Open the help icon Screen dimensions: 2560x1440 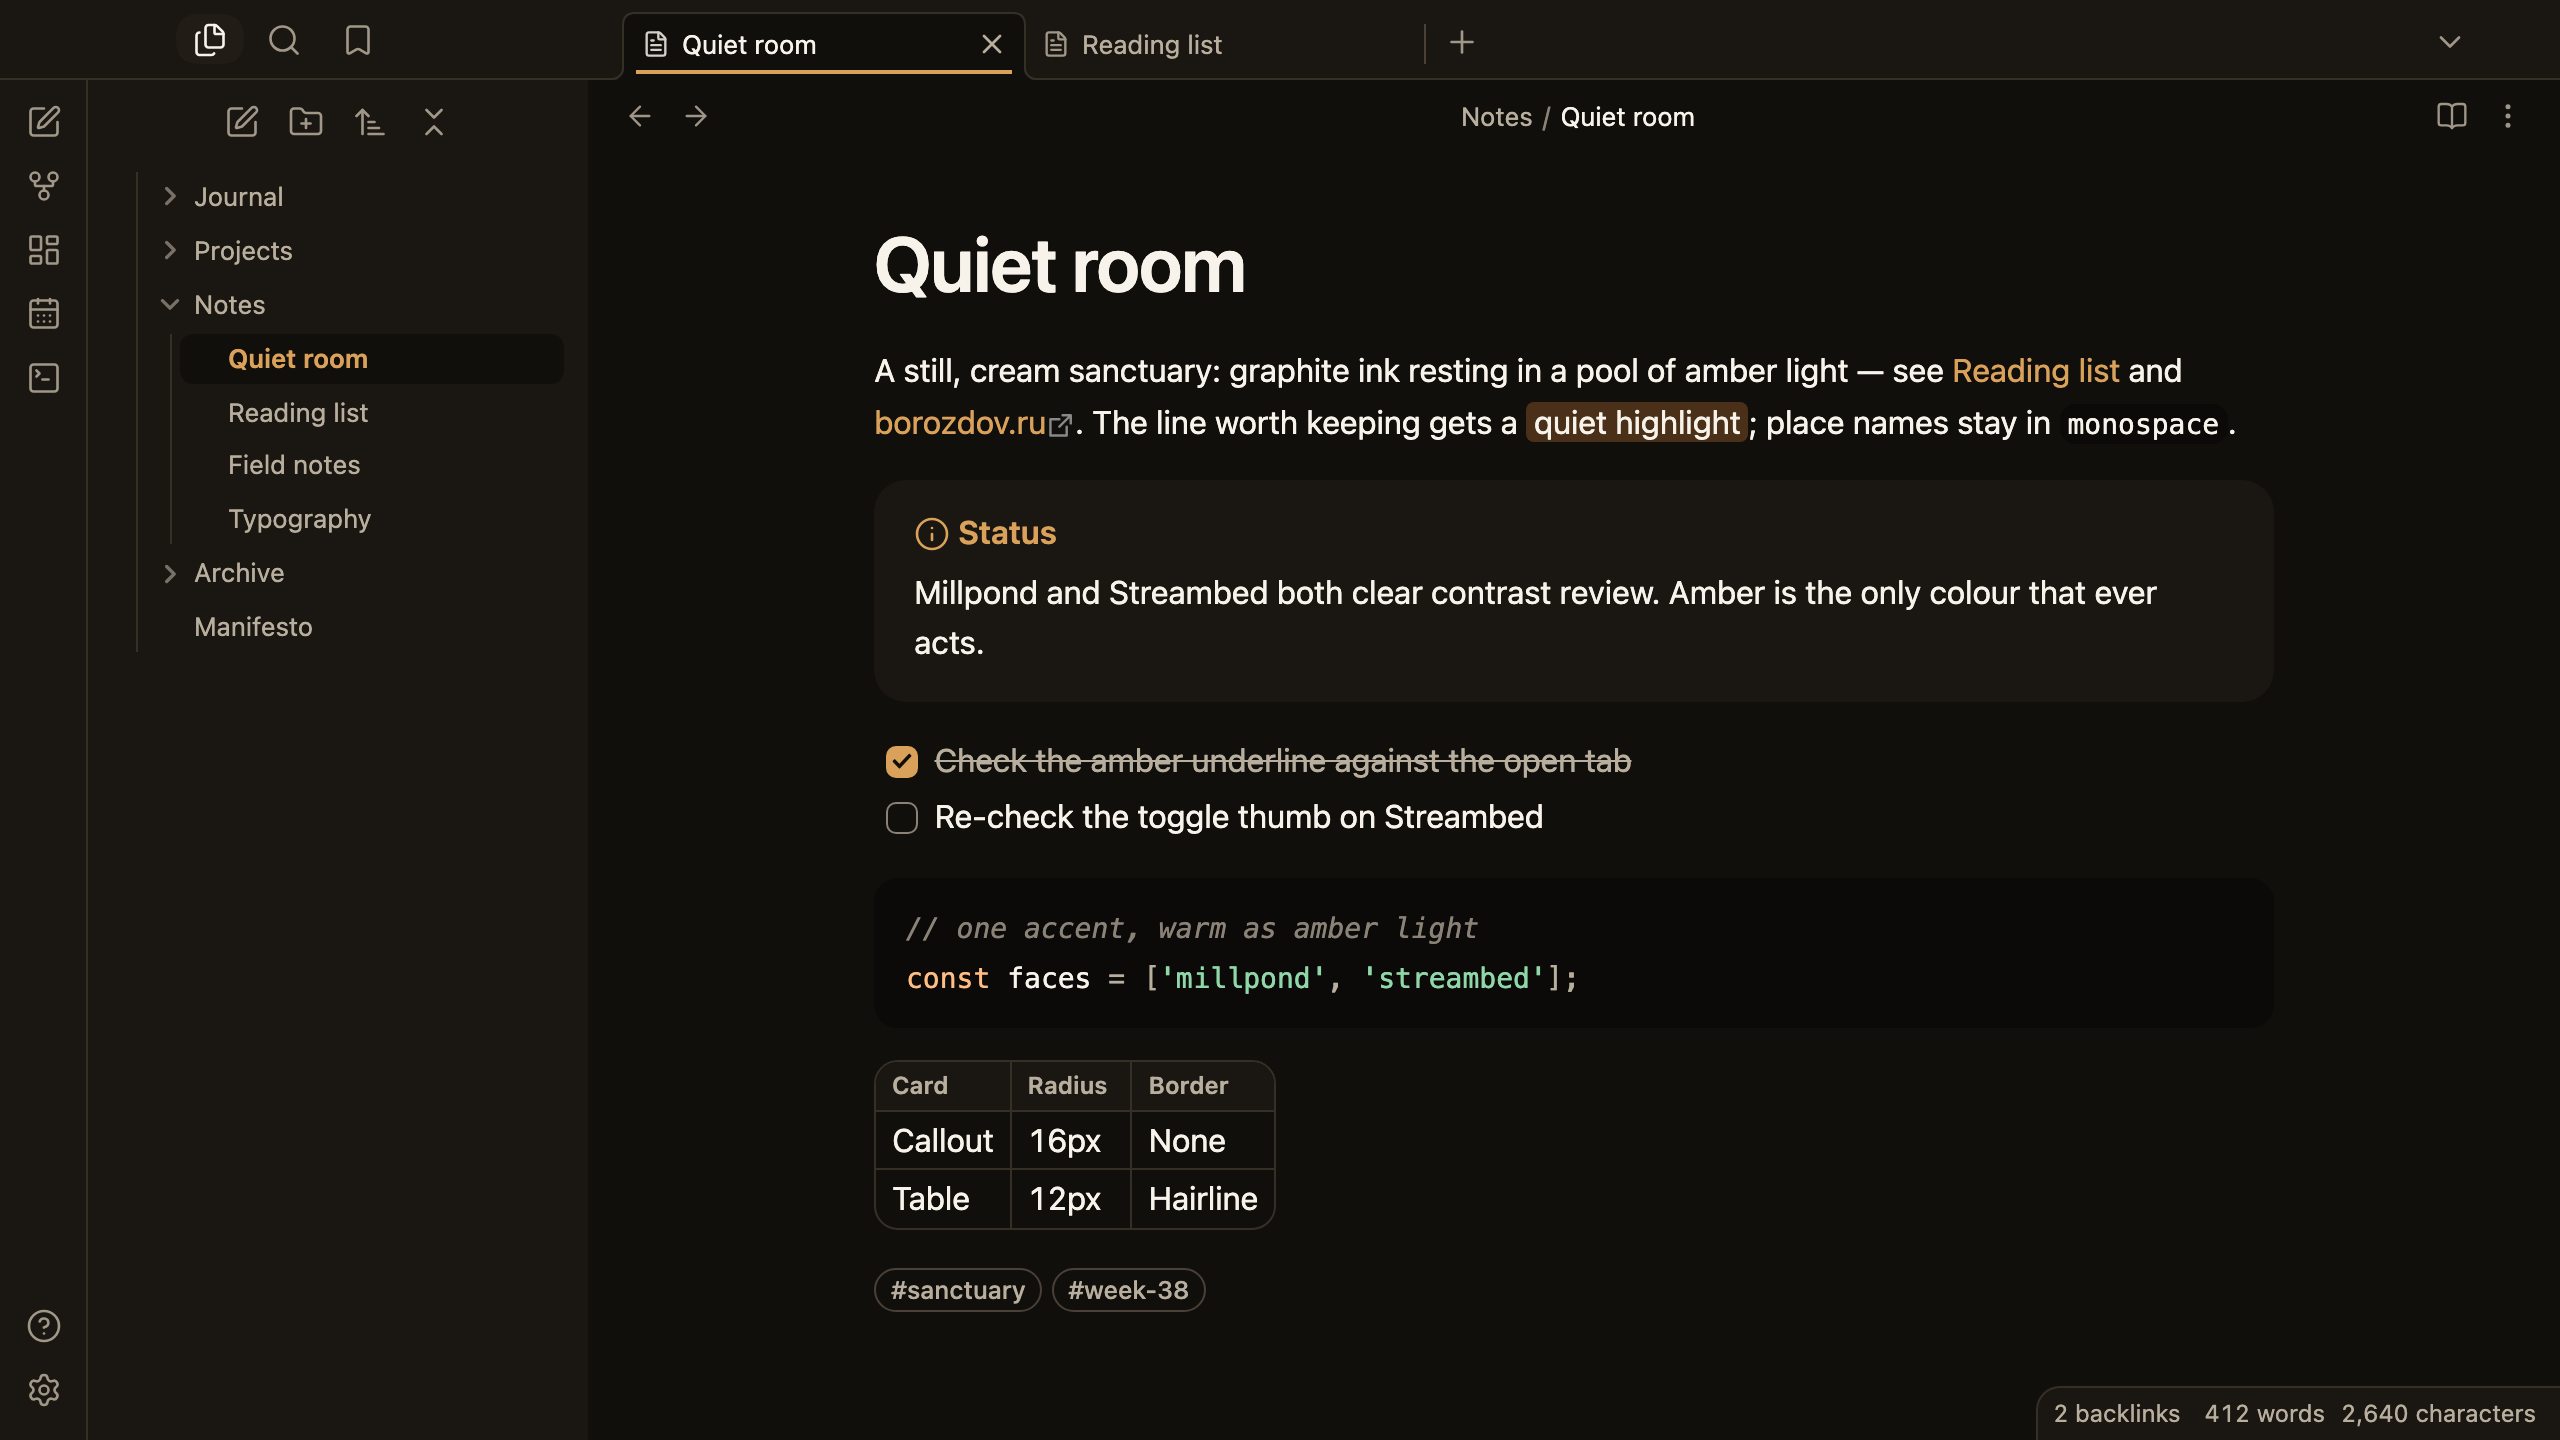click(x=44, y=1326)
